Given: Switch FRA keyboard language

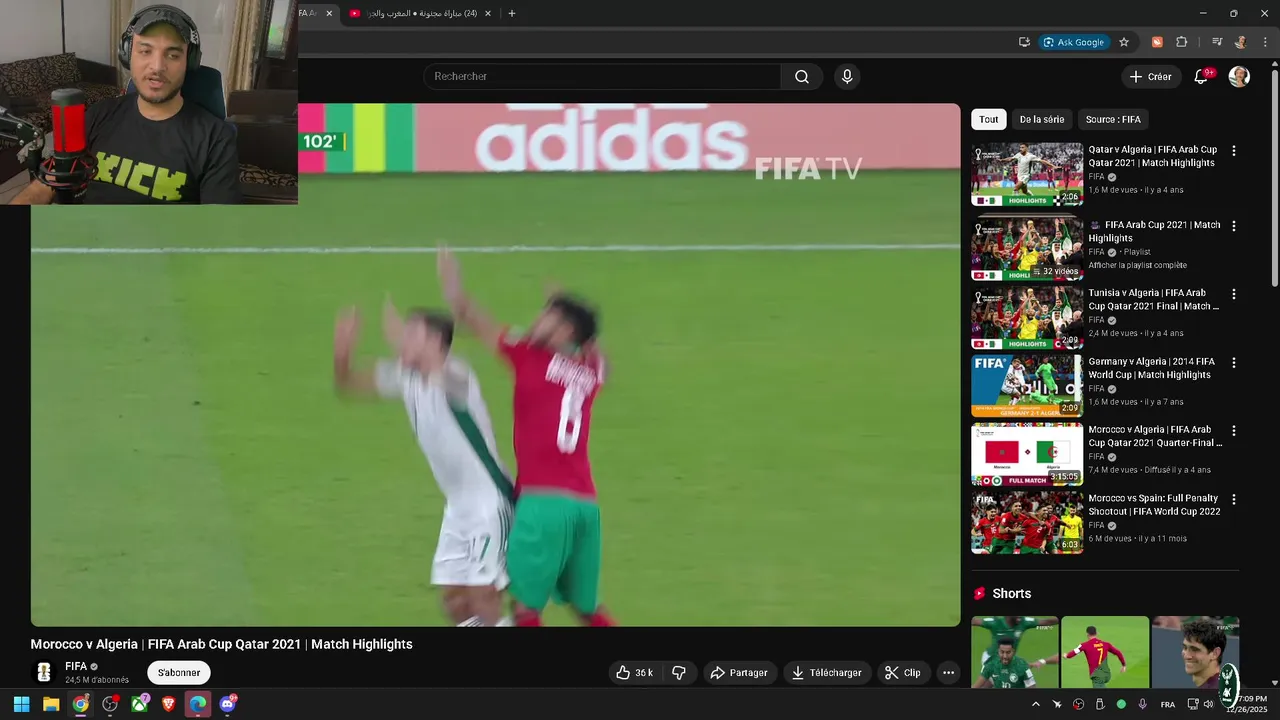Looking at the screenshot, I should (x=1168, y=704).
